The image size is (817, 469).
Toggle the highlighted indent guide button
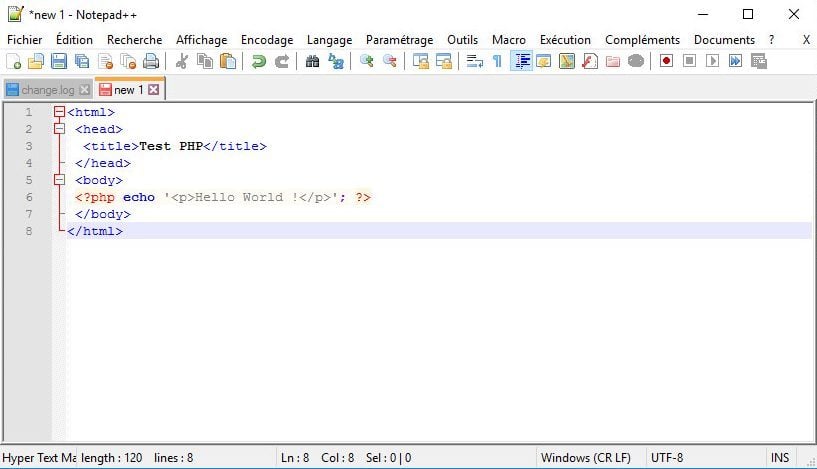click(521, 61)
